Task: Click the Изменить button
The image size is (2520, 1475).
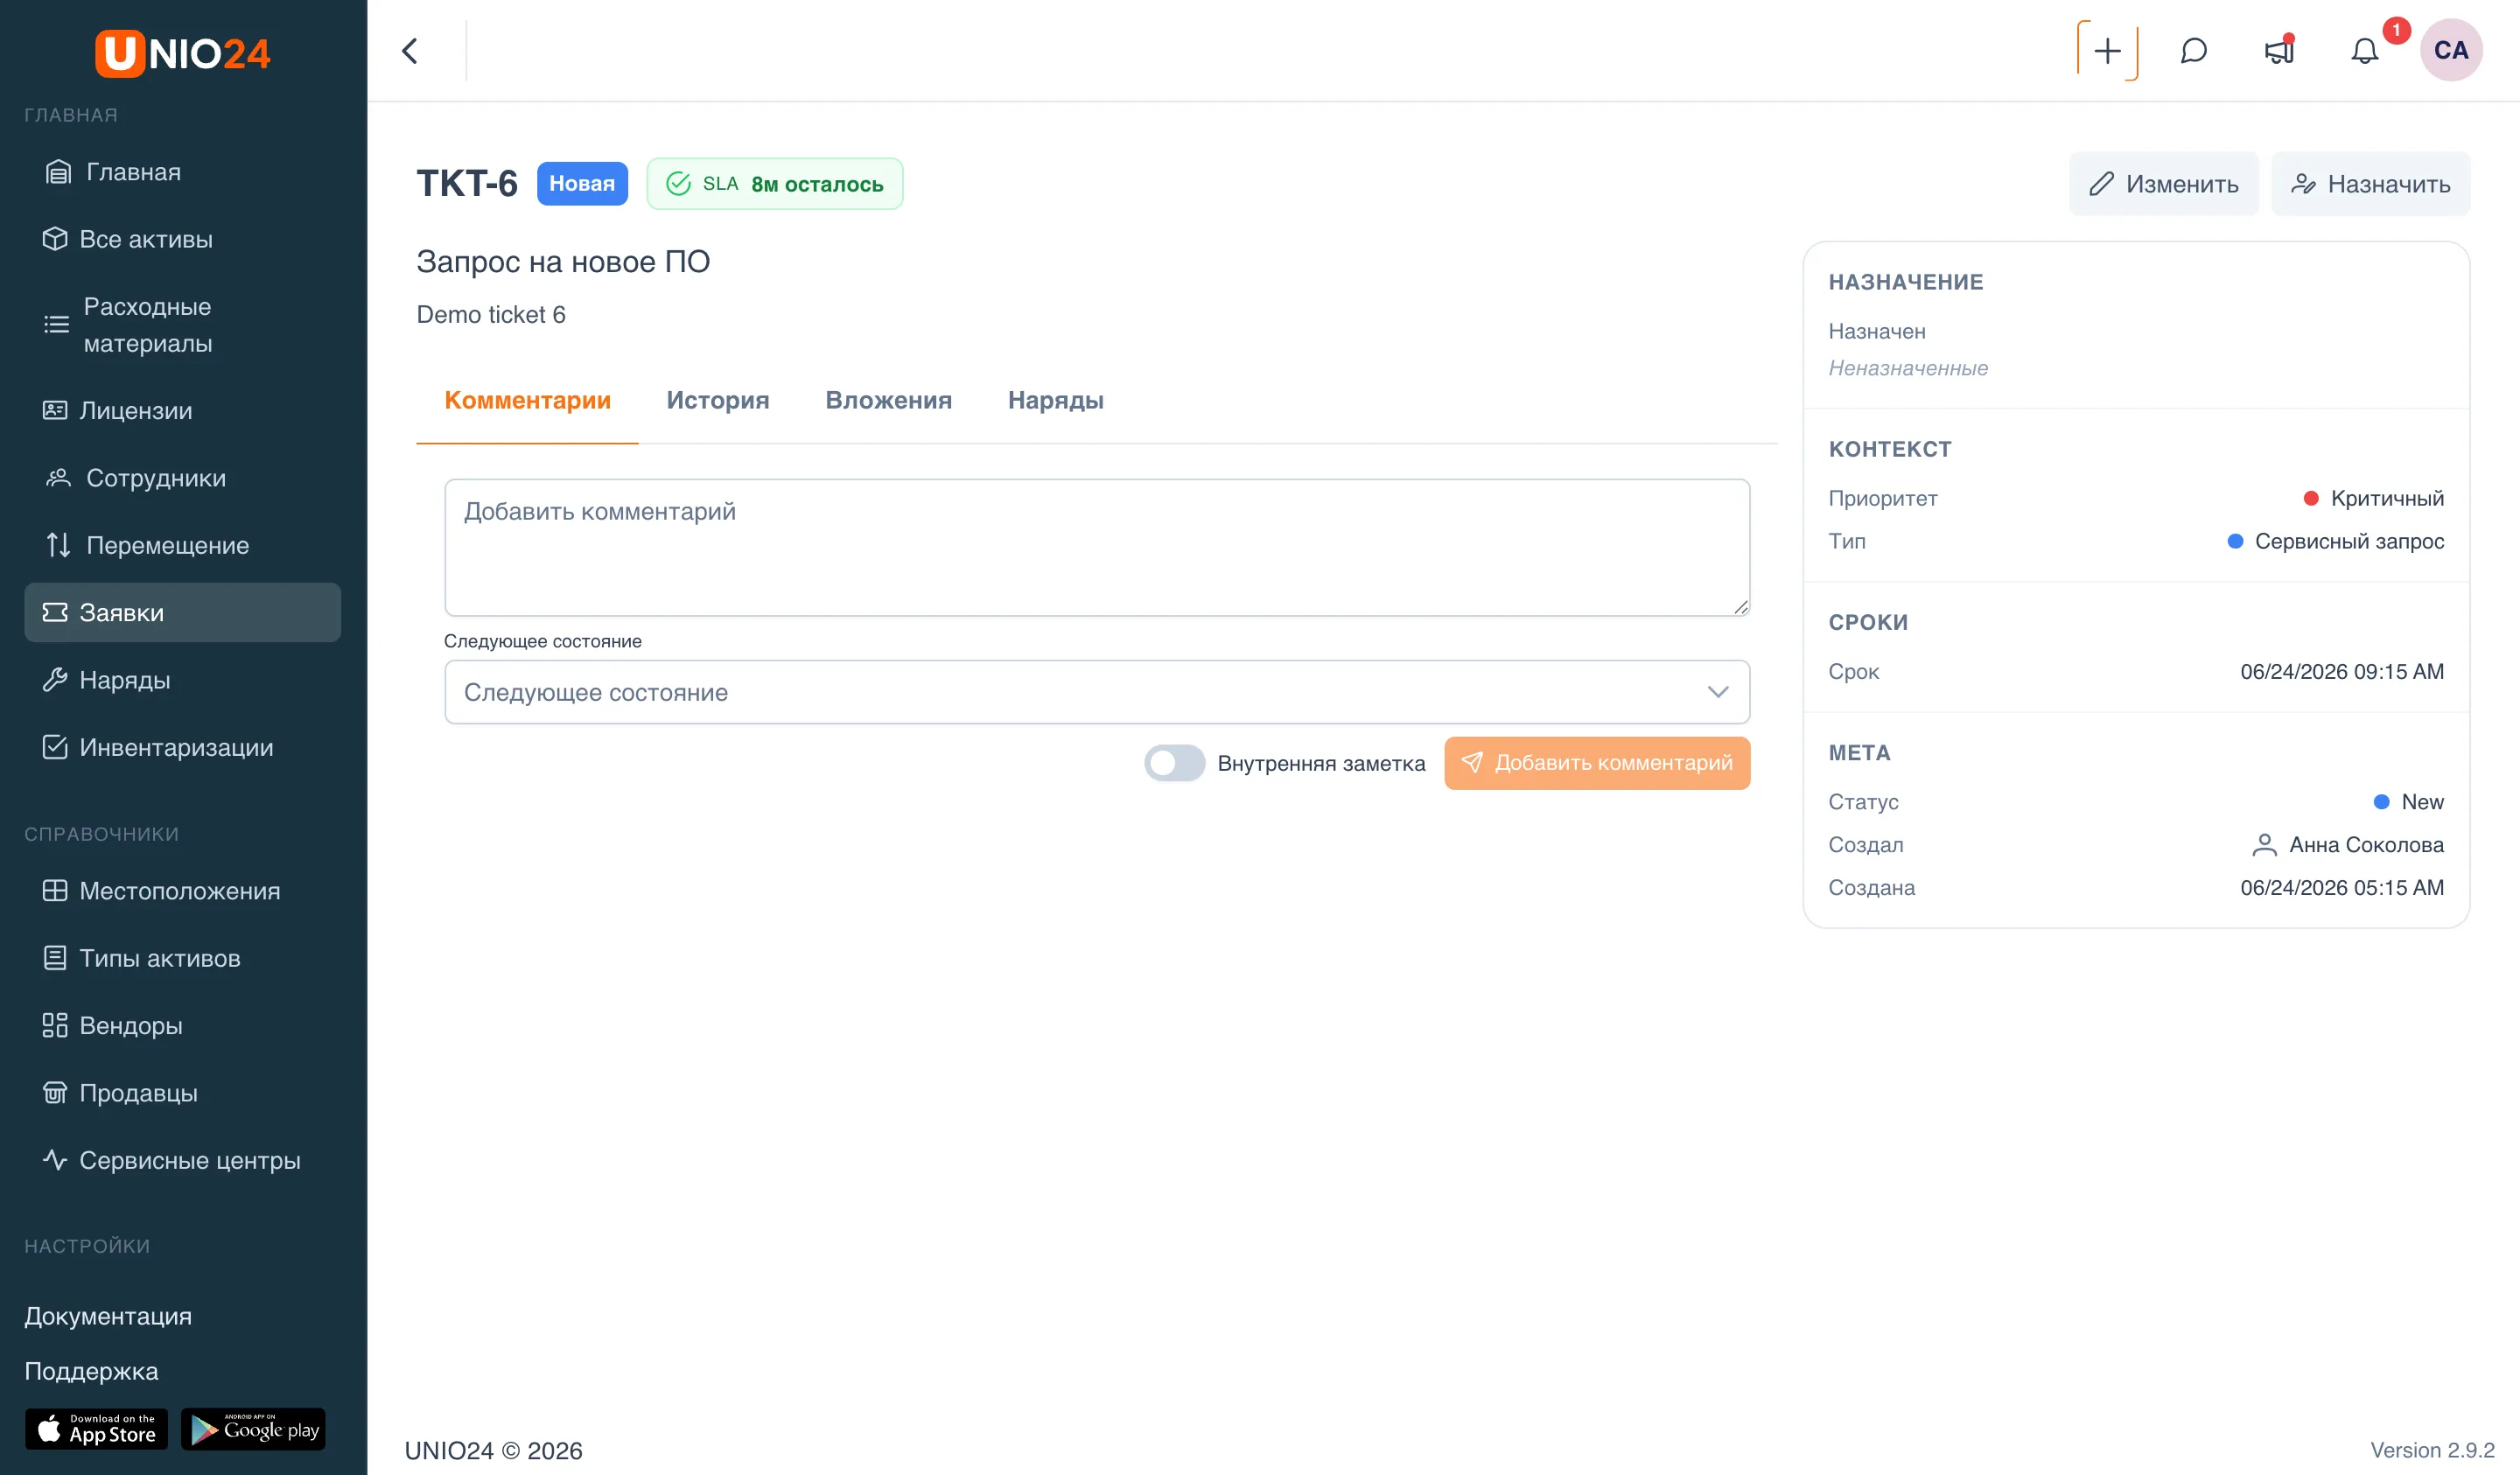Action: (x=2163, y=184)
